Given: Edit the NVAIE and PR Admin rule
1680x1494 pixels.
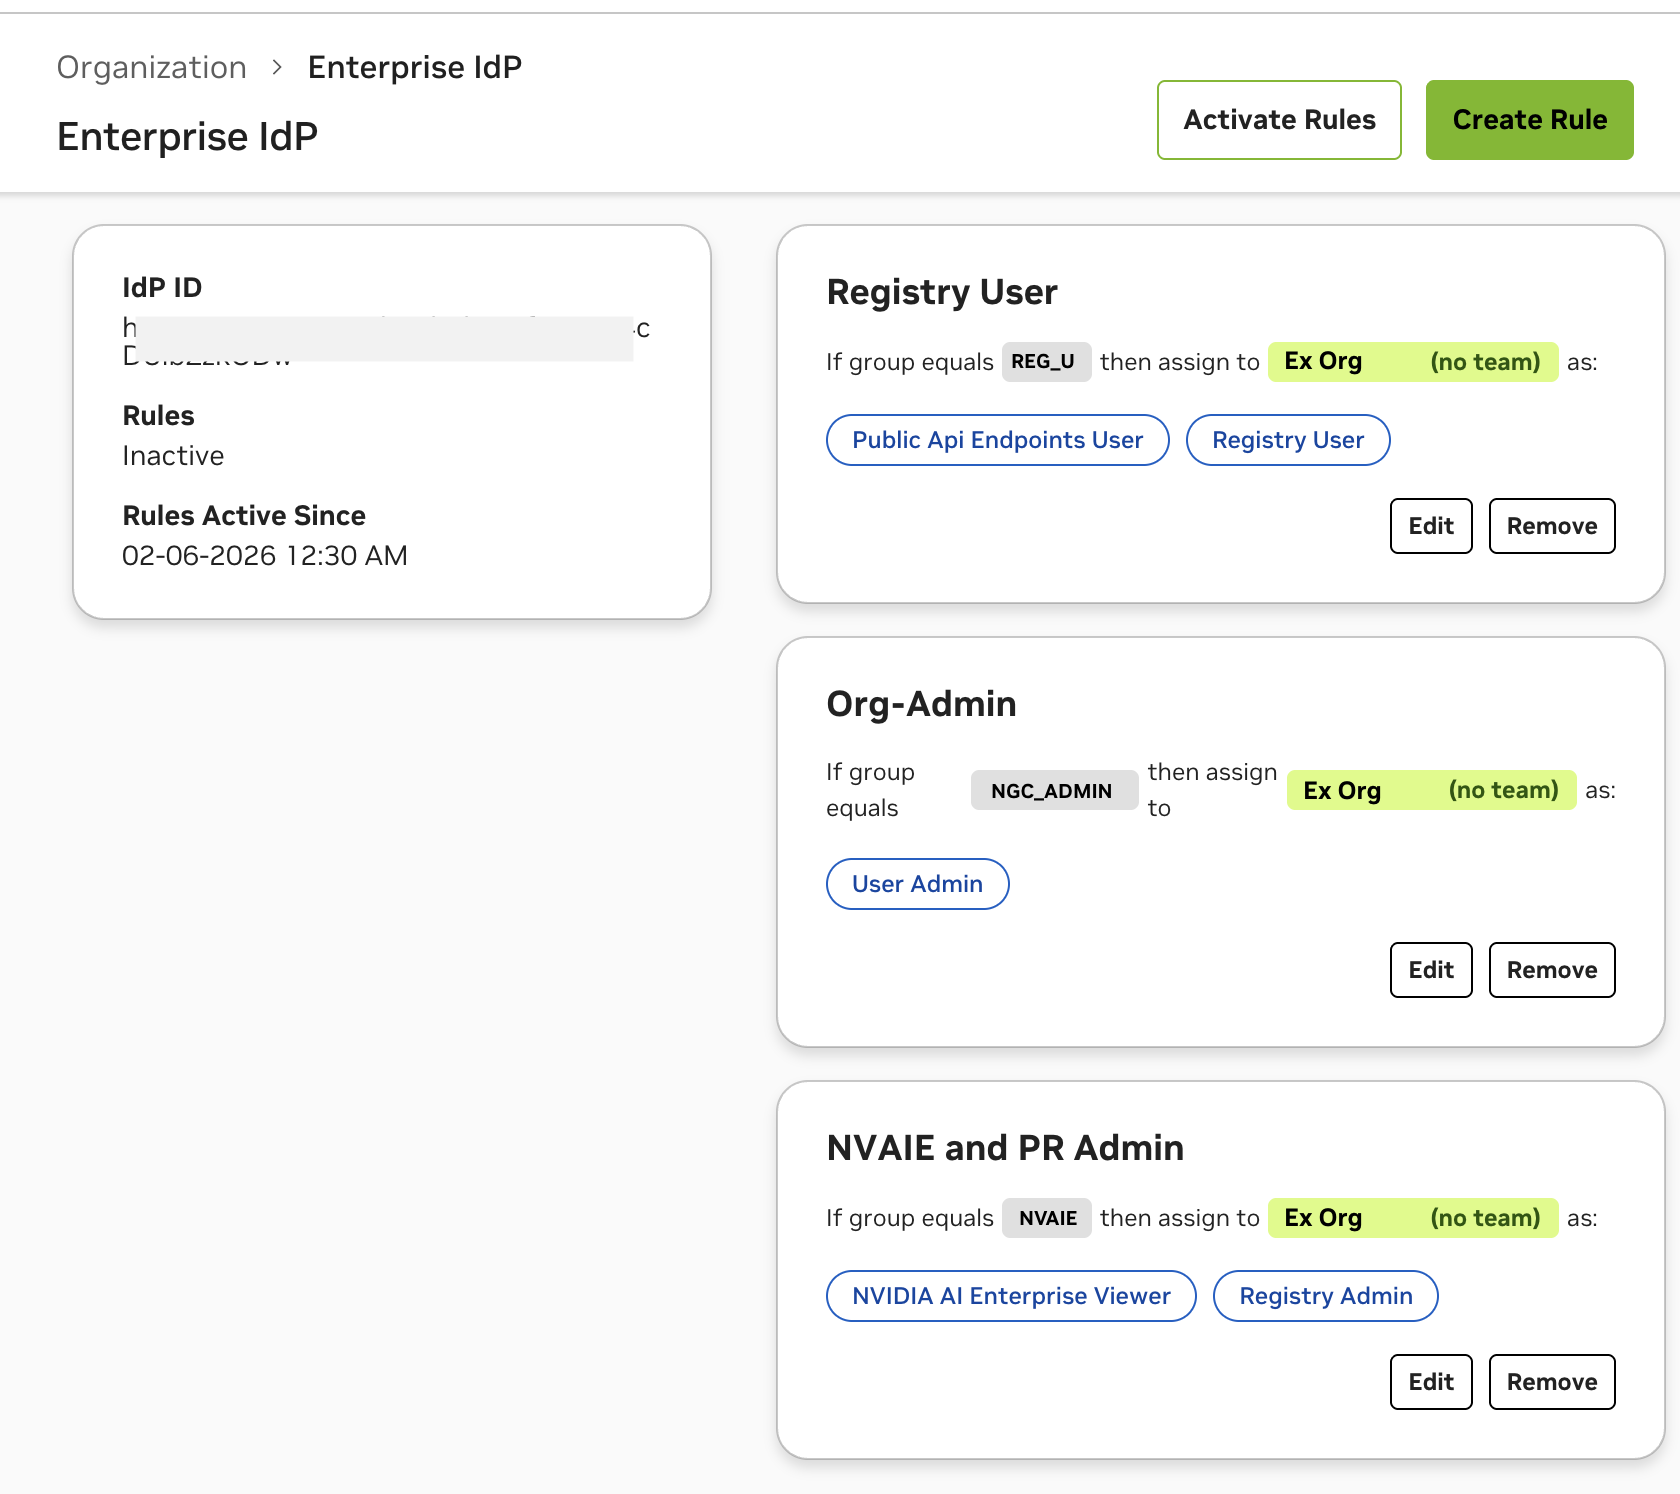Looking at the screenshot, I should (1430, 1381).
